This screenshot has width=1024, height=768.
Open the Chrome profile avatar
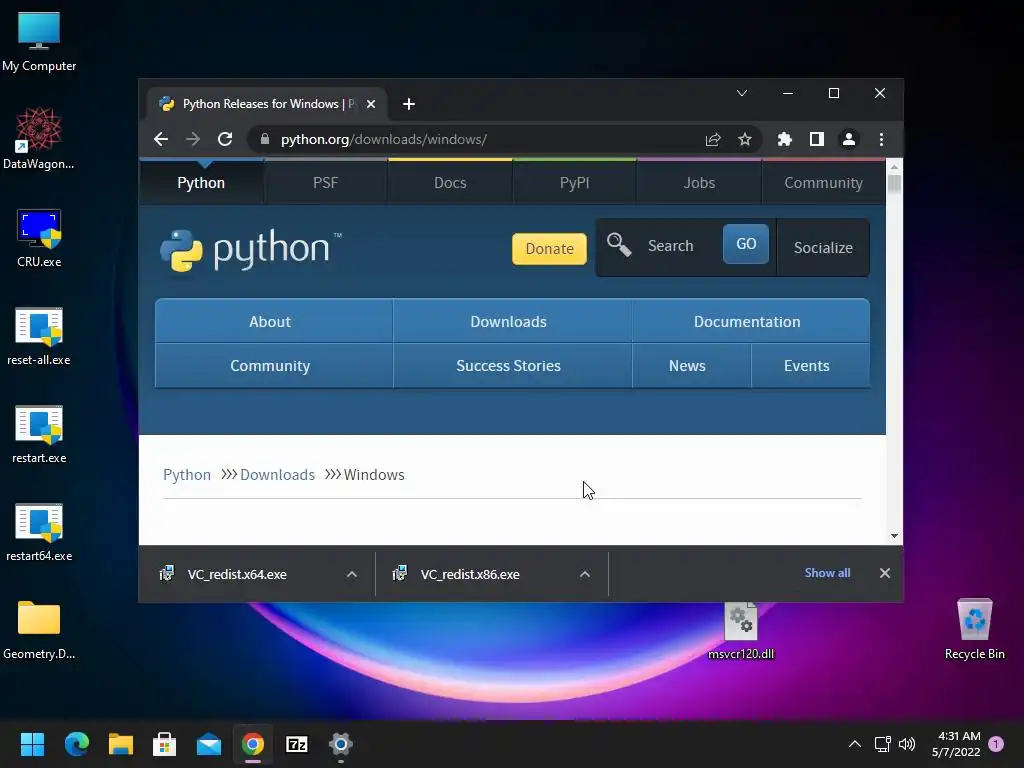pos(848,139)
